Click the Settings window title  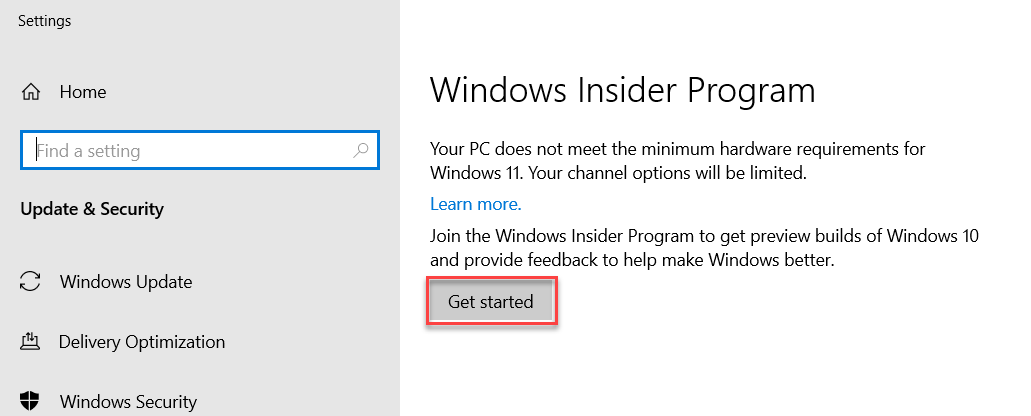pos(44,20)
